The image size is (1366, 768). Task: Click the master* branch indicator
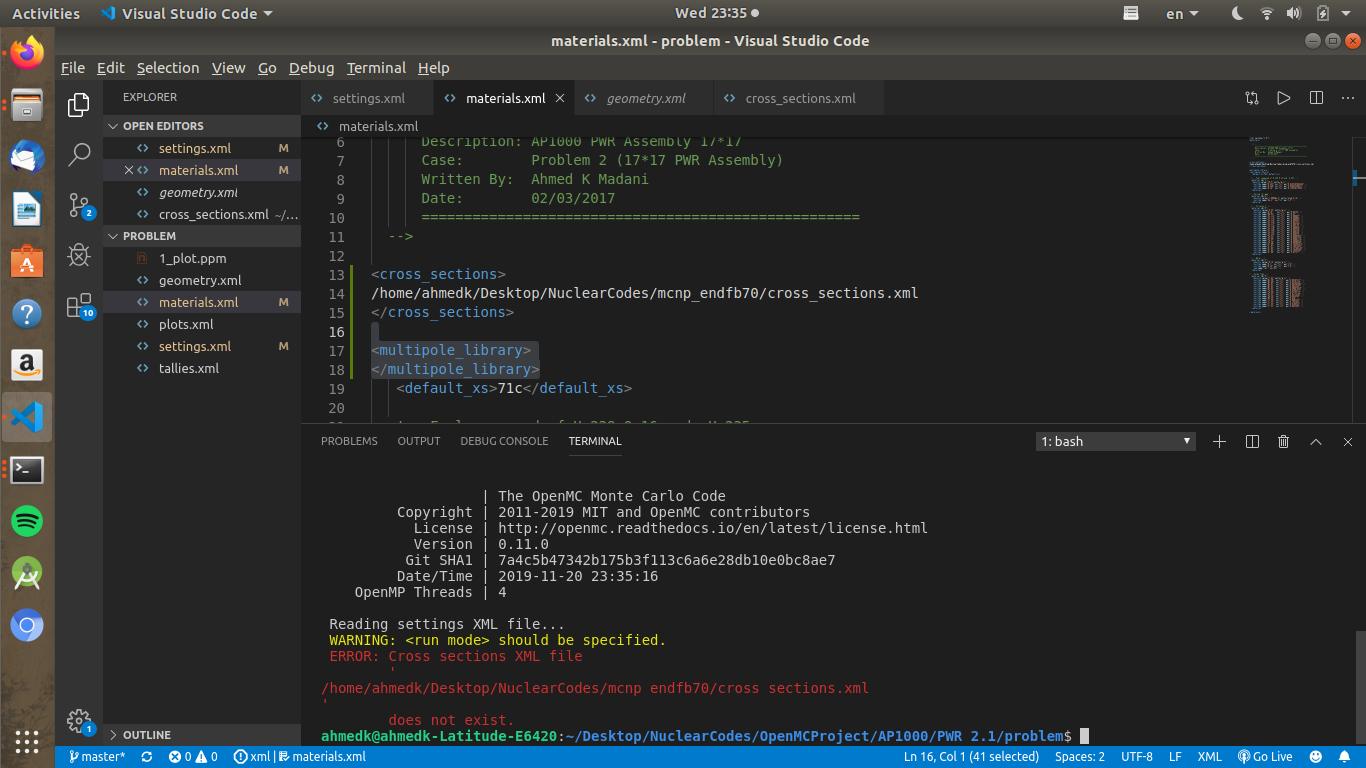[x=97, y=757]
